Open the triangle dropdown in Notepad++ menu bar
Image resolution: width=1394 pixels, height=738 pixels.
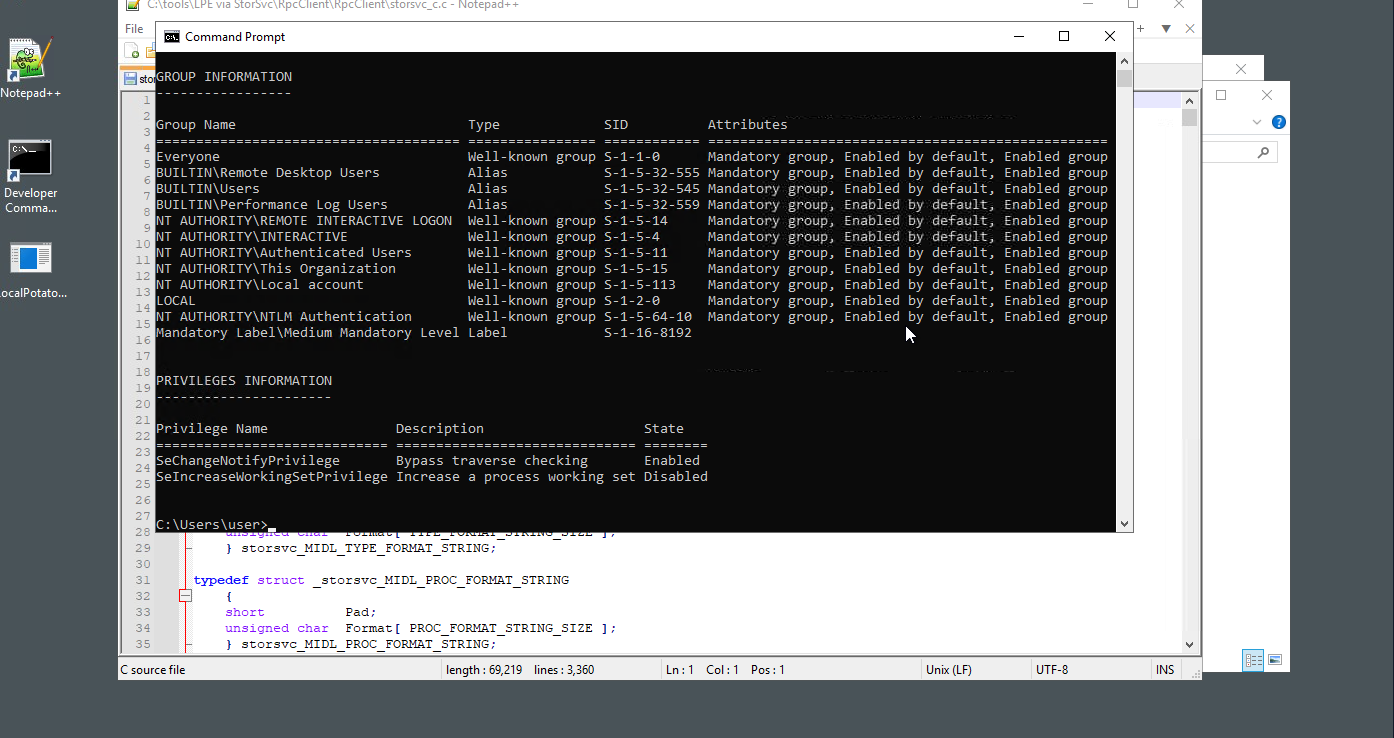pyautogui.click(x=1166, y=29)
